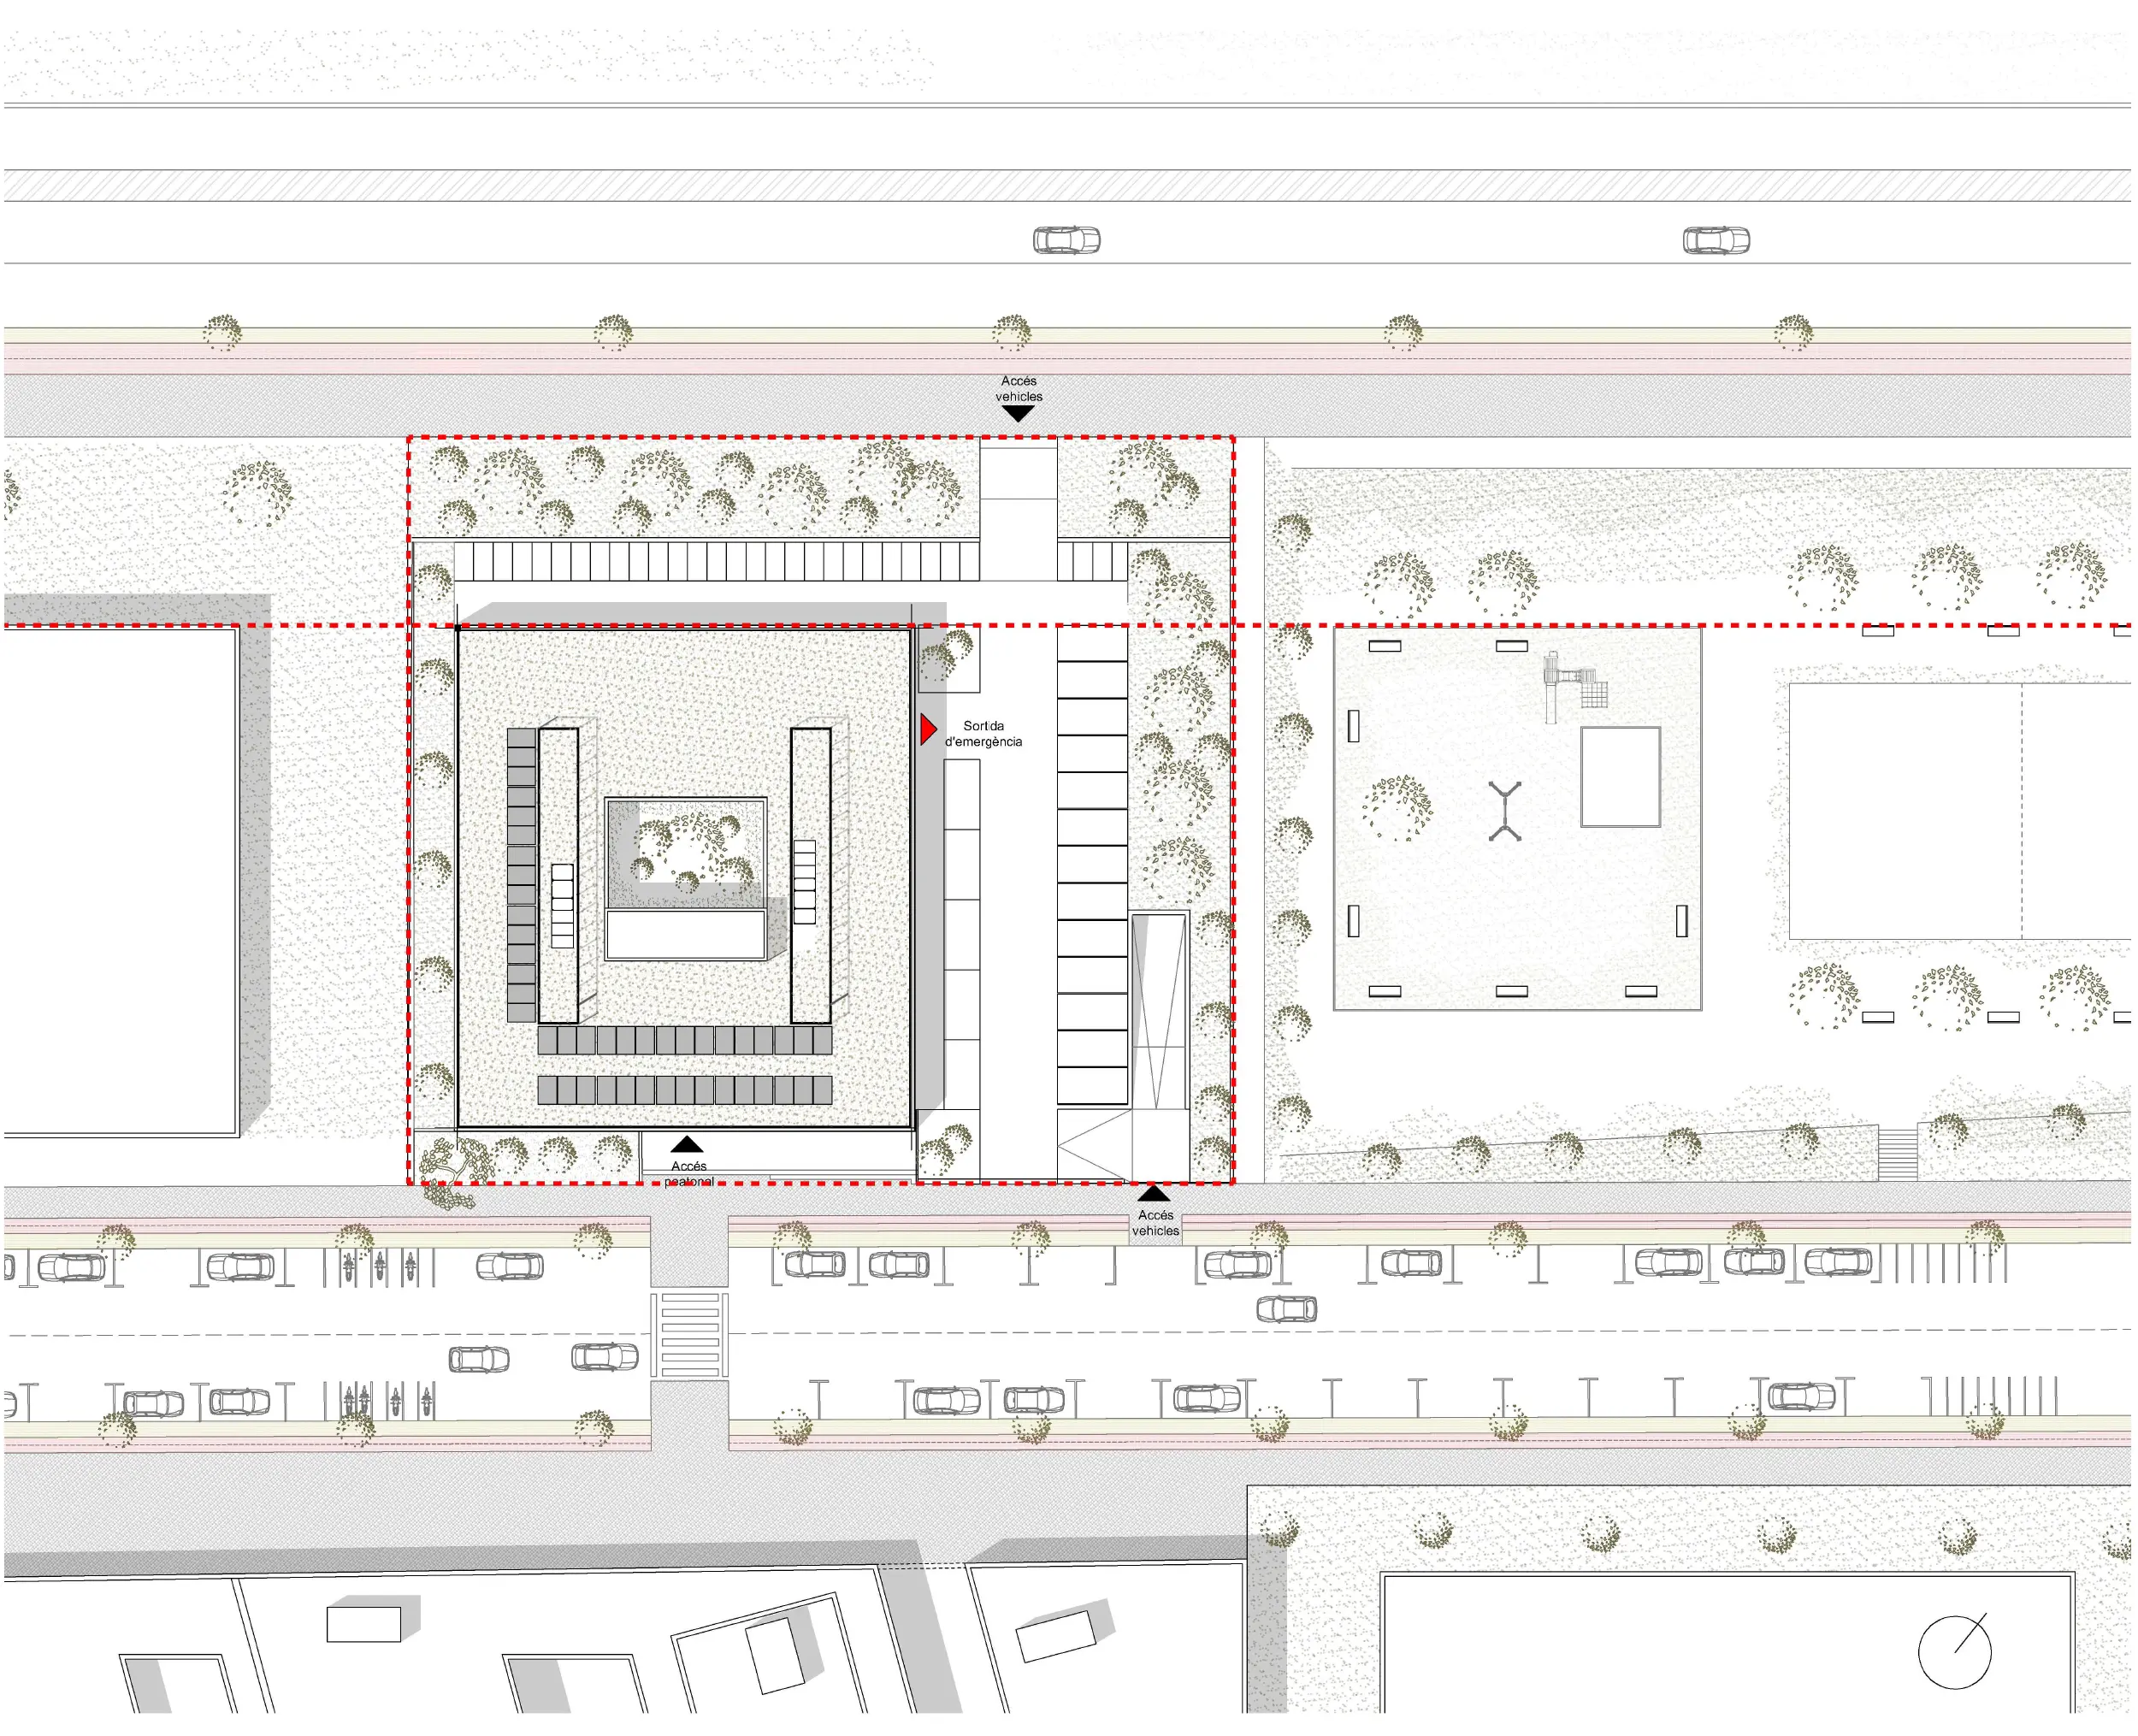Select the X-shaped play element in the playground
Screen dimensions: 2138x1736
[x=1505, y=811]
